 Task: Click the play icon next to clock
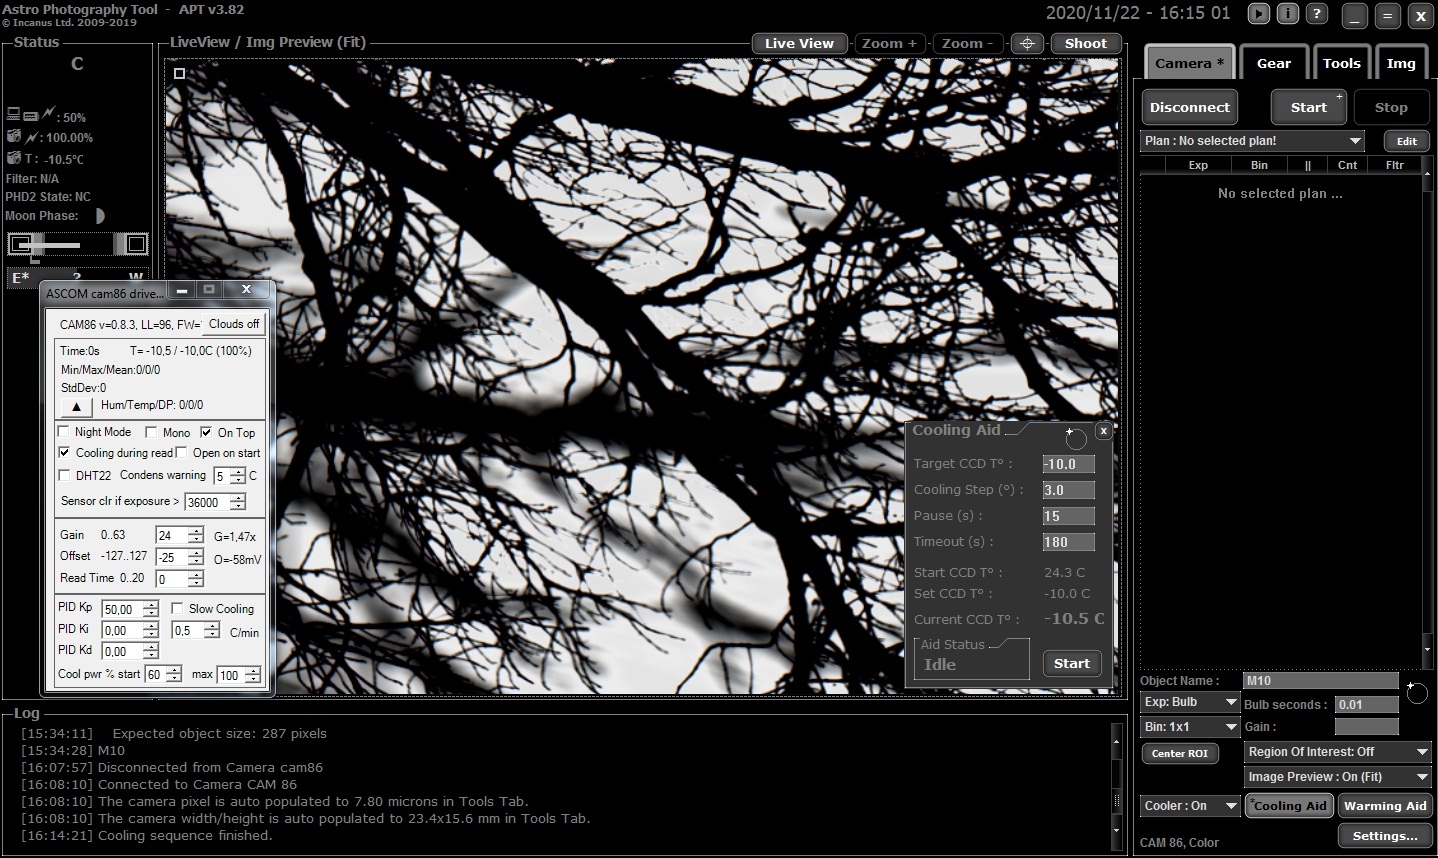1259,14
